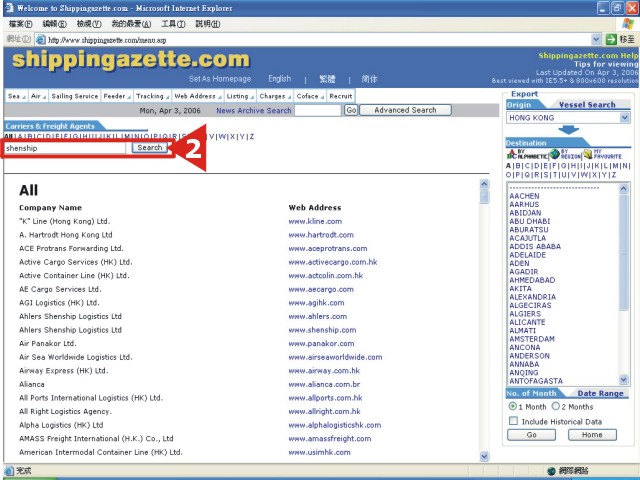Expand the Air navigation menu
The image size is (640, 480).
point(39,96)
